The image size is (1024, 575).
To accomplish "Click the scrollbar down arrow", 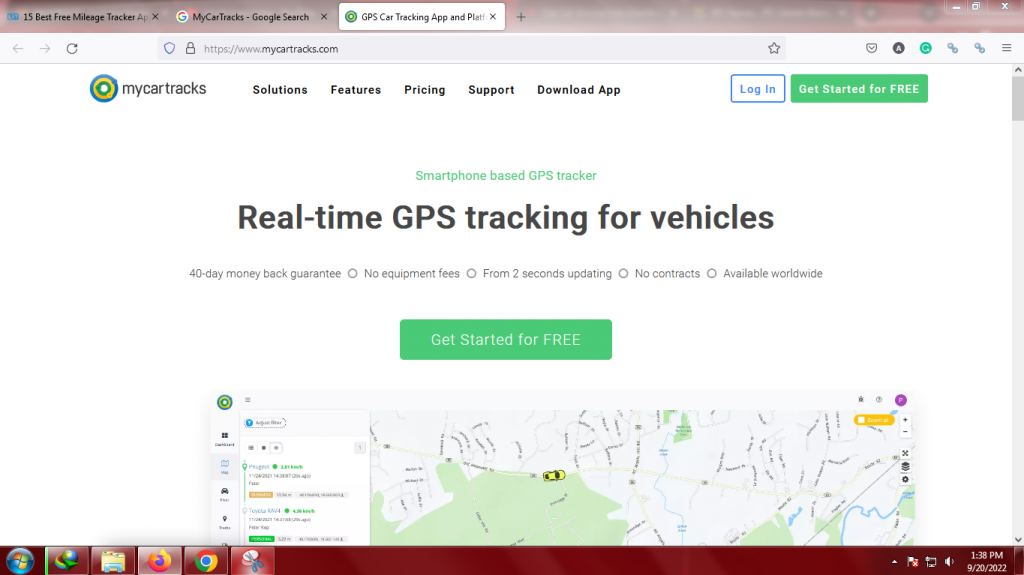I will (x=1018, y=540).
